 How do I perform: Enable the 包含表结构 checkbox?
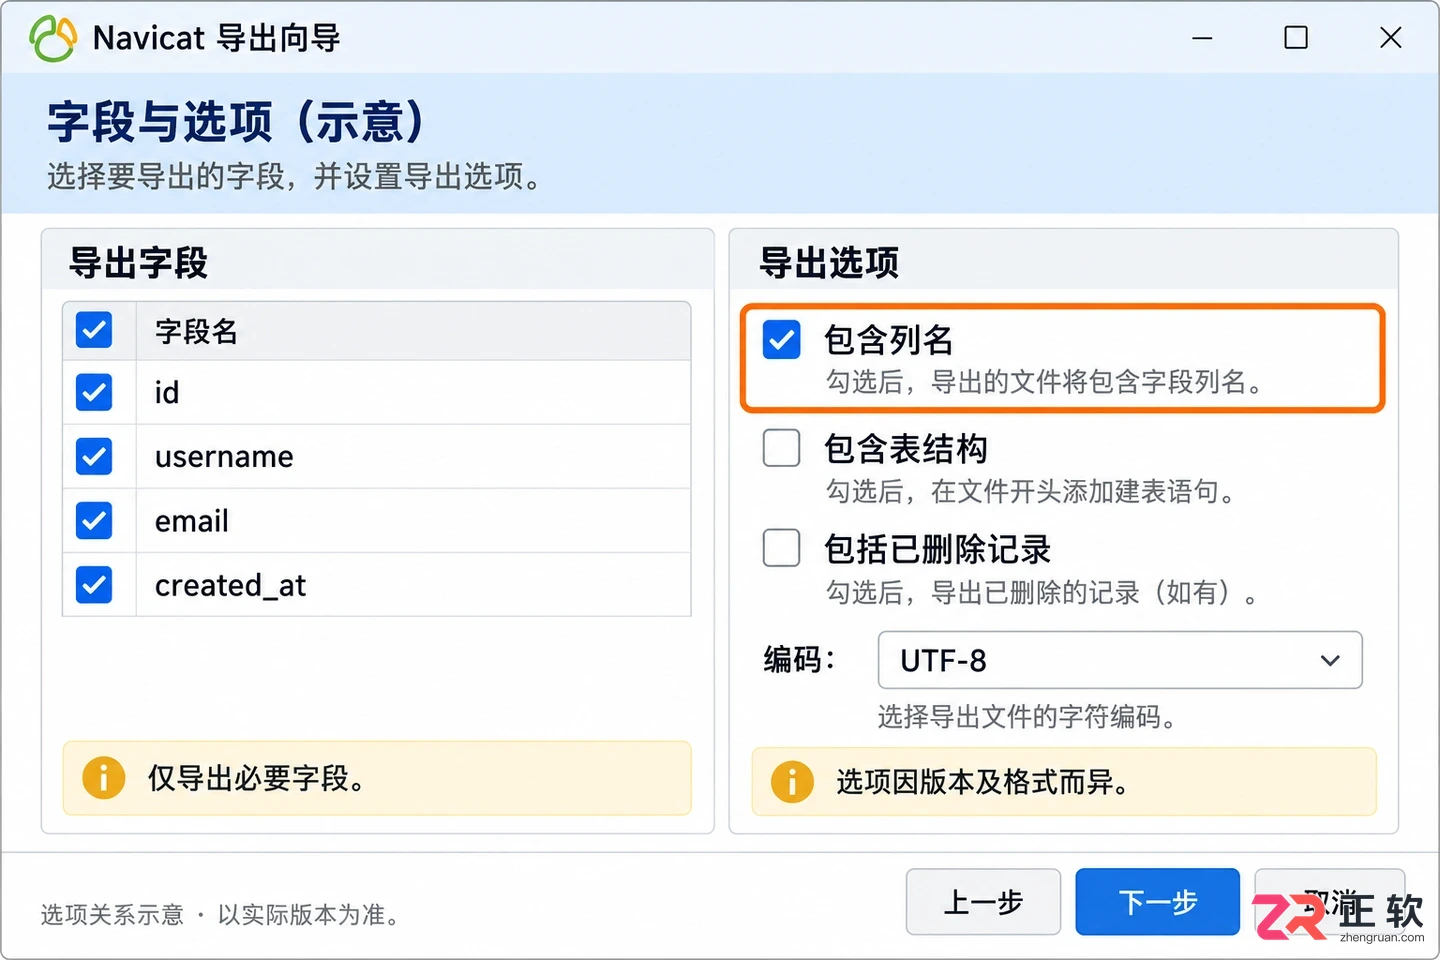coord(781,448)
